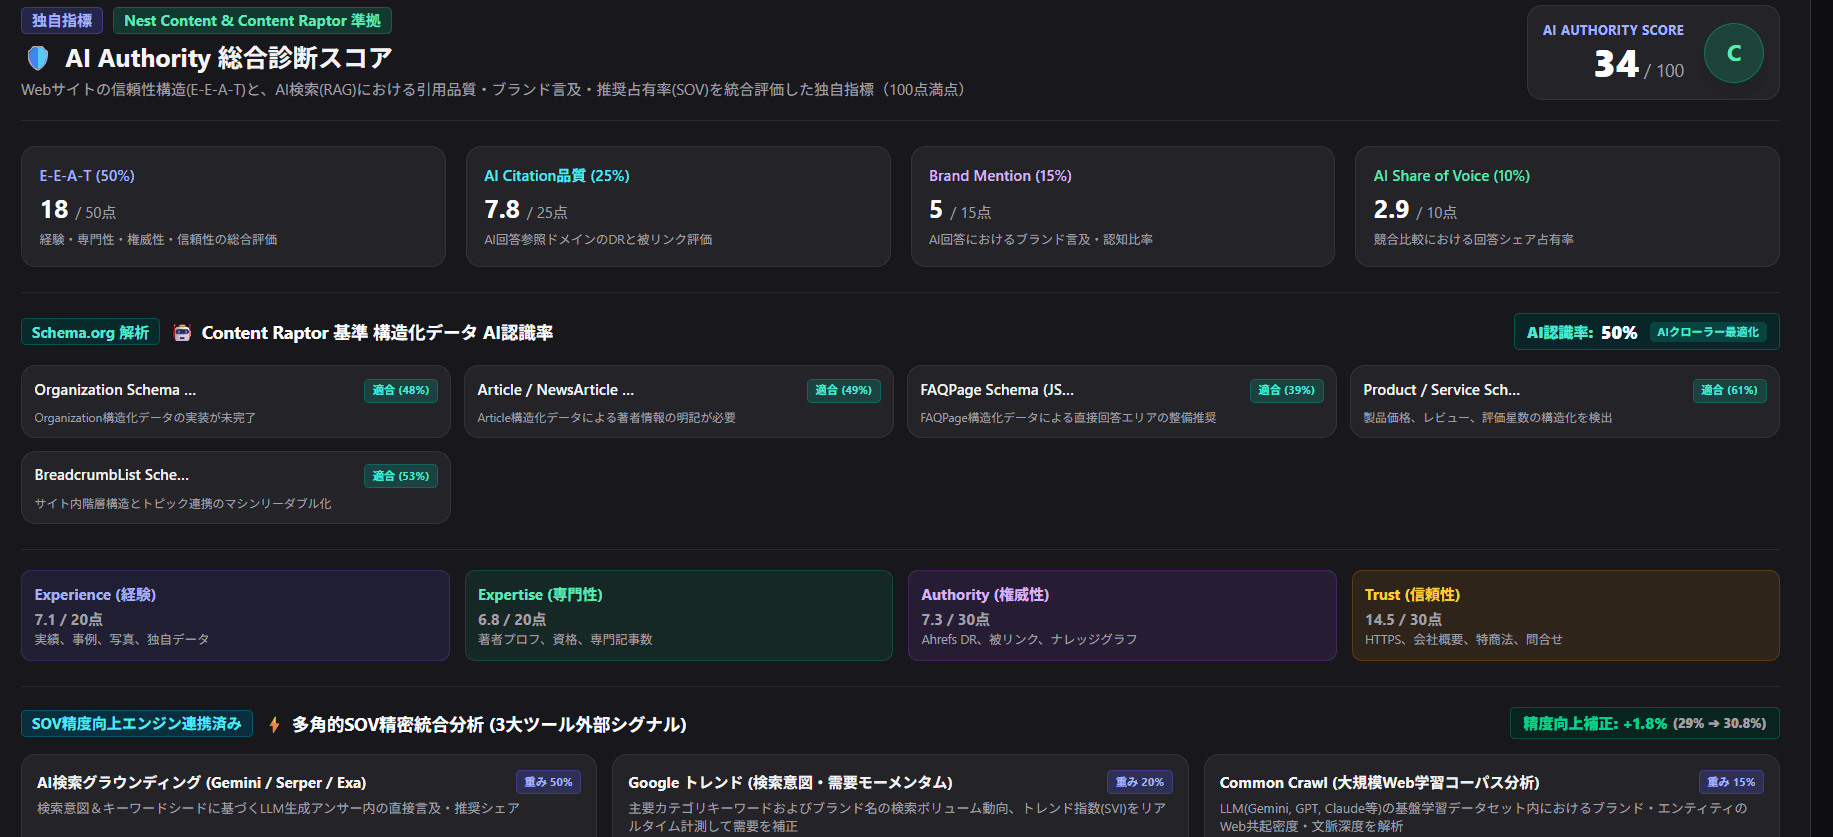Open the AI Citation品質 (25%) card
This screenshot has height=837, width=1833.
[x=678, y=207]
